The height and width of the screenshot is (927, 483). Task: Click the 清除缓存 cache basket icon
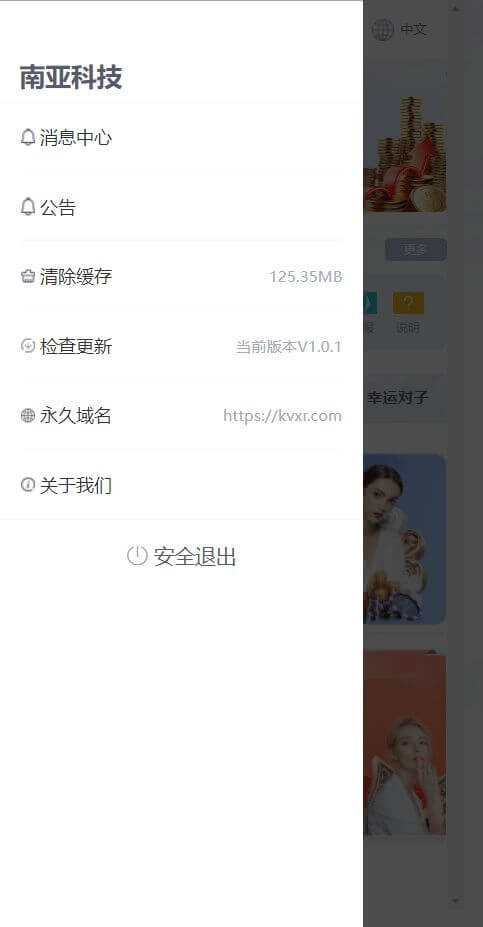click(x=28, y=276)
